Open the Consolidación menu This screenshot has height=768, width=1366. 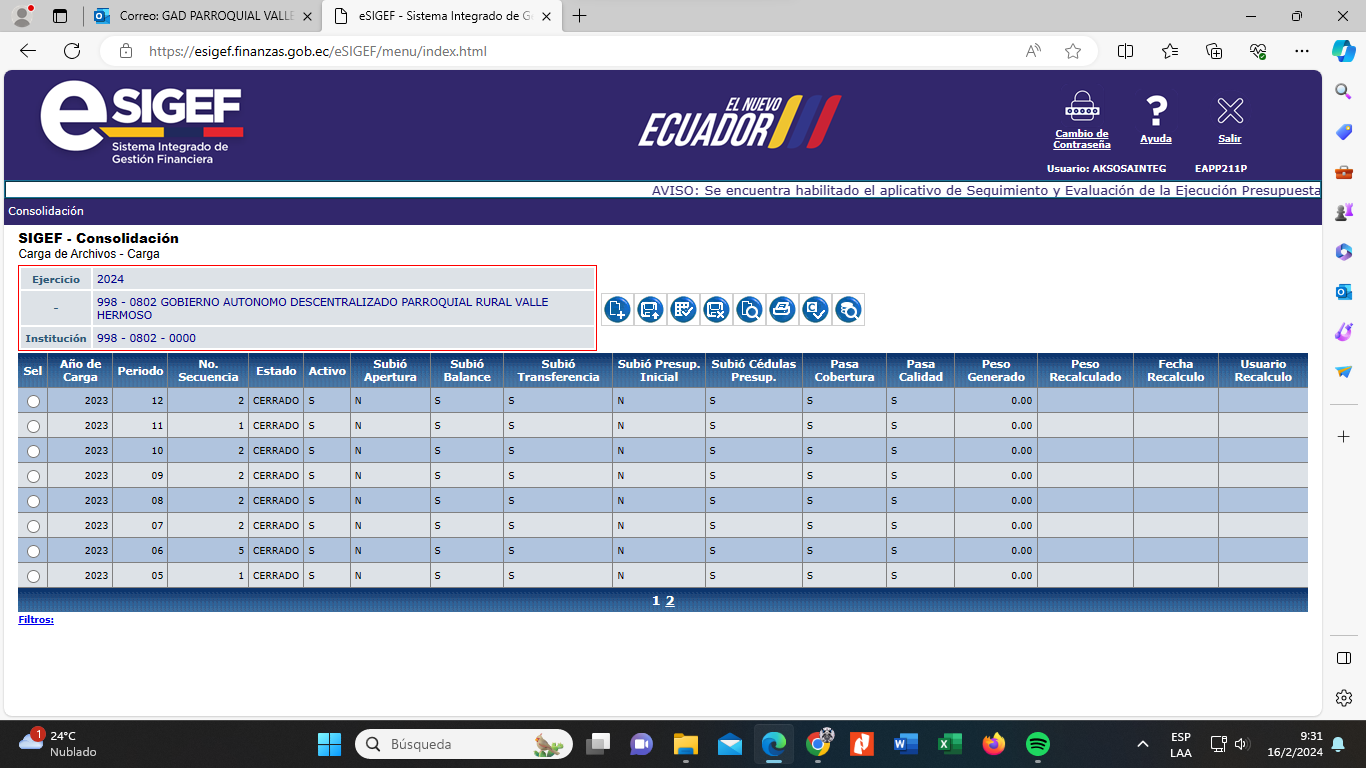[x=46, y=211]
